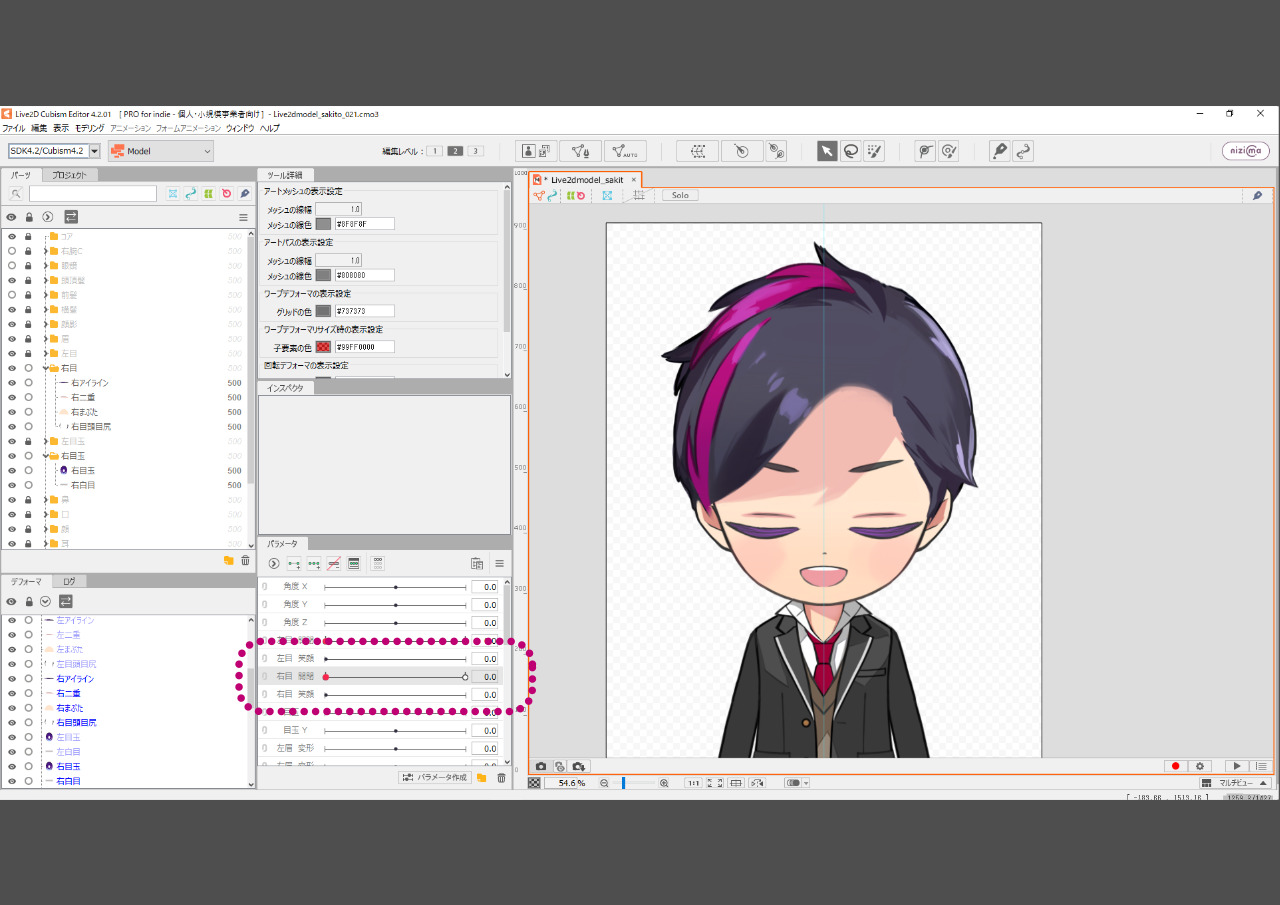The height and width of the screenshot is (905, 1280).
Task: Select the art path tool
Action: [x=999, y=151]
